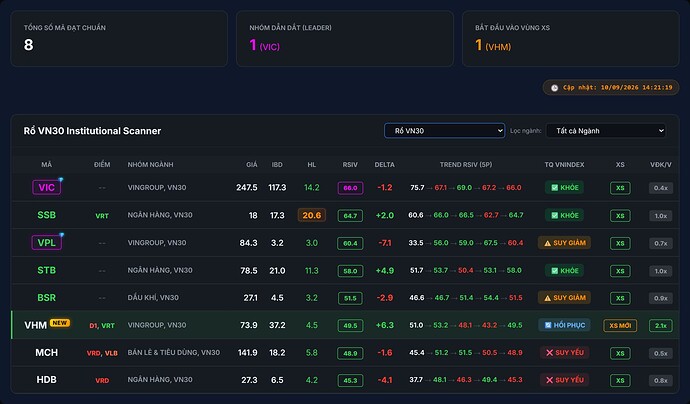Expand the Tất cả Ngành industry filter
The image size is (690, 404).
606,131
